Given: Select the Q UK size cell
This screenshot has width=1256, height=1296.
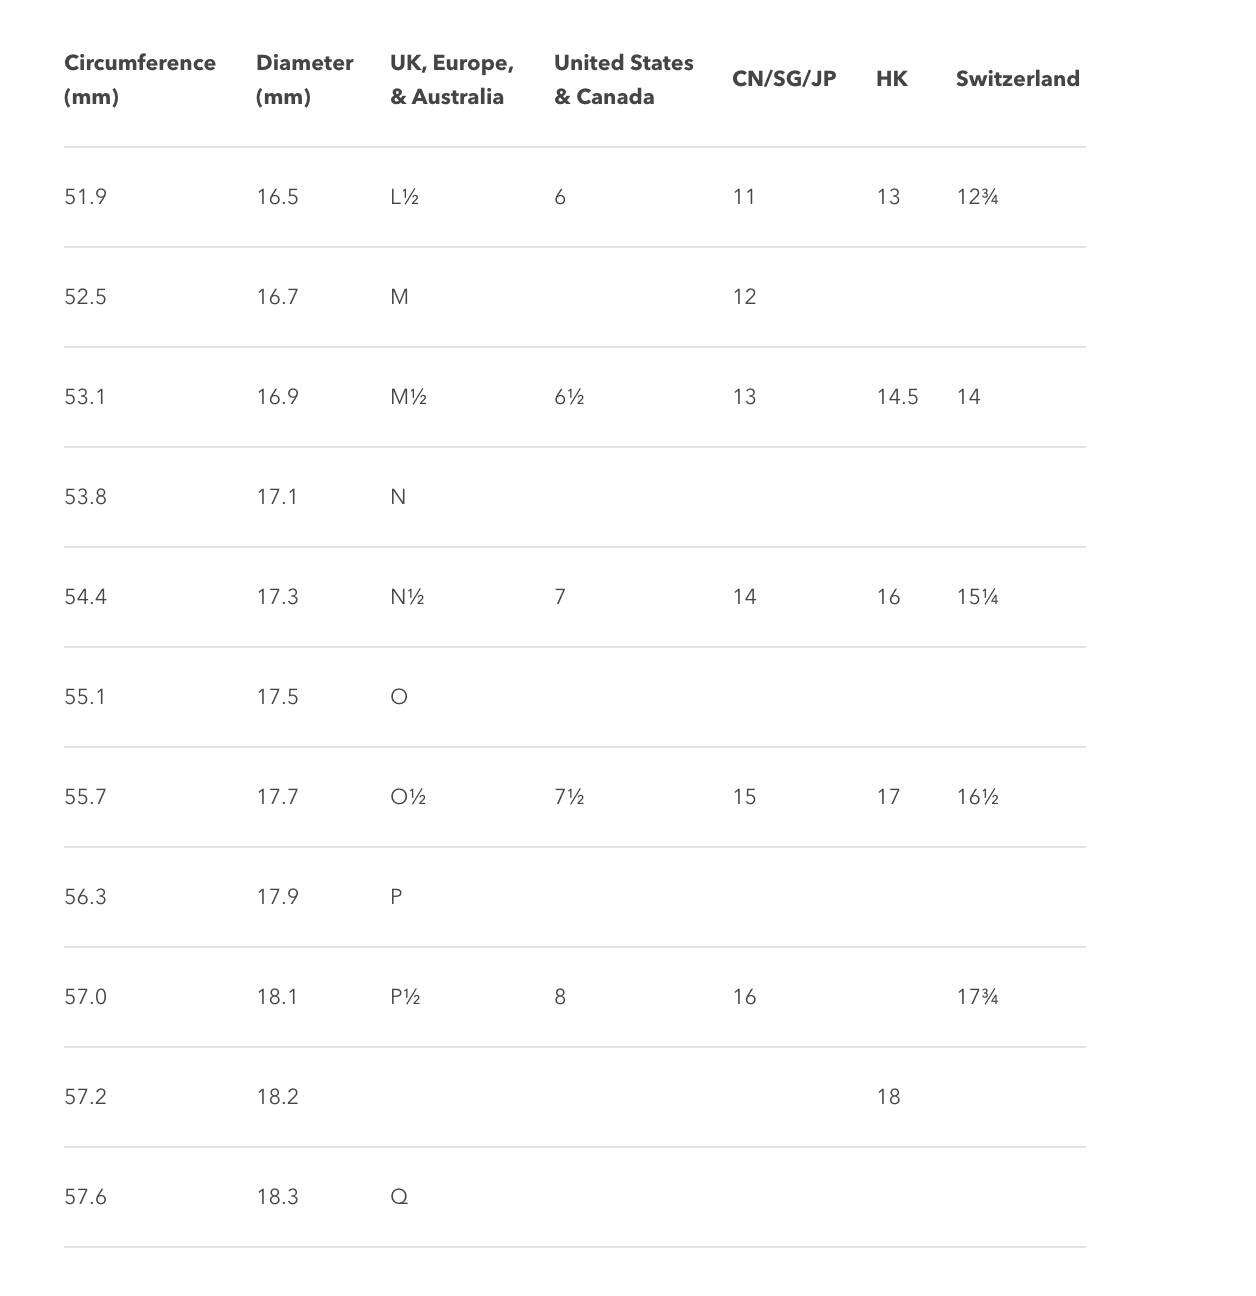Looking at the screenshot, I should click(399, 1197).
